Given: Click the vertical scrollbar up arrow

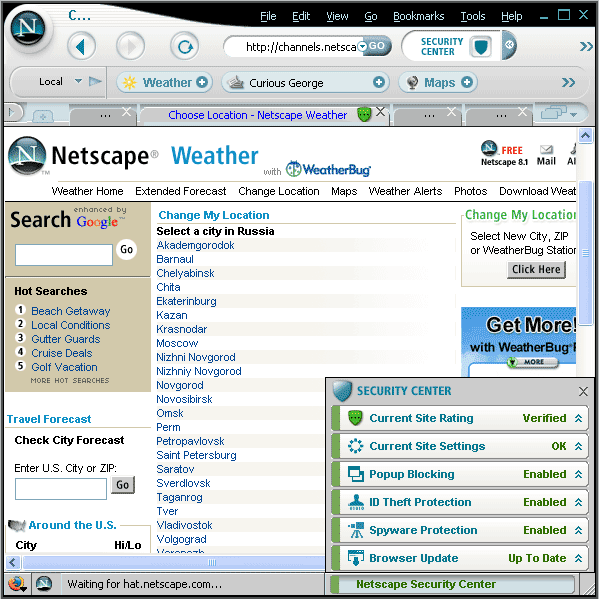Looking at the screenshot, I should pyautogui.click(x=585, y=135).
